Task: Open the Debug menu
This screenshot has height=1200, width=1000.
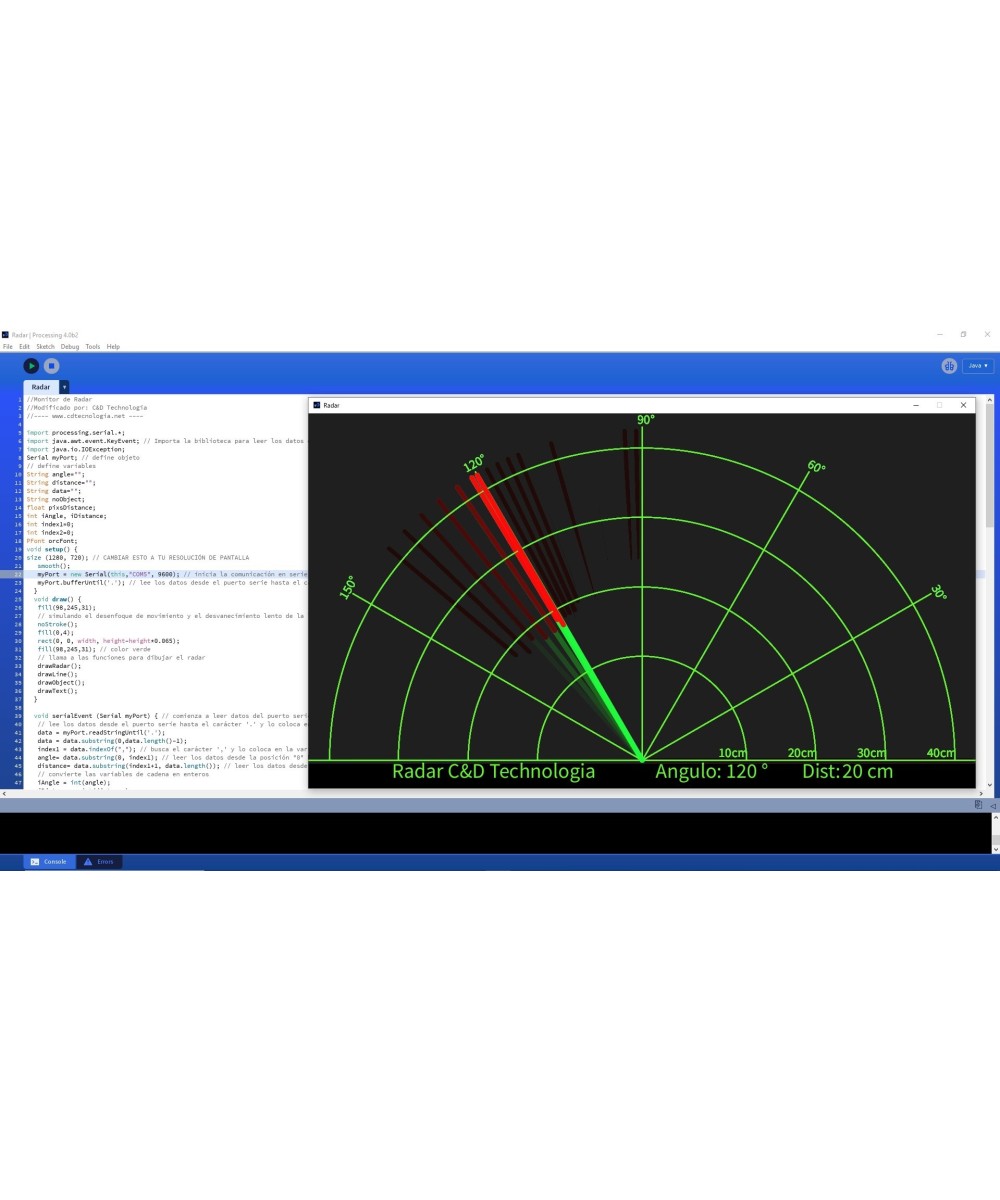Action: pyautogui.click(x=69, y=345)
